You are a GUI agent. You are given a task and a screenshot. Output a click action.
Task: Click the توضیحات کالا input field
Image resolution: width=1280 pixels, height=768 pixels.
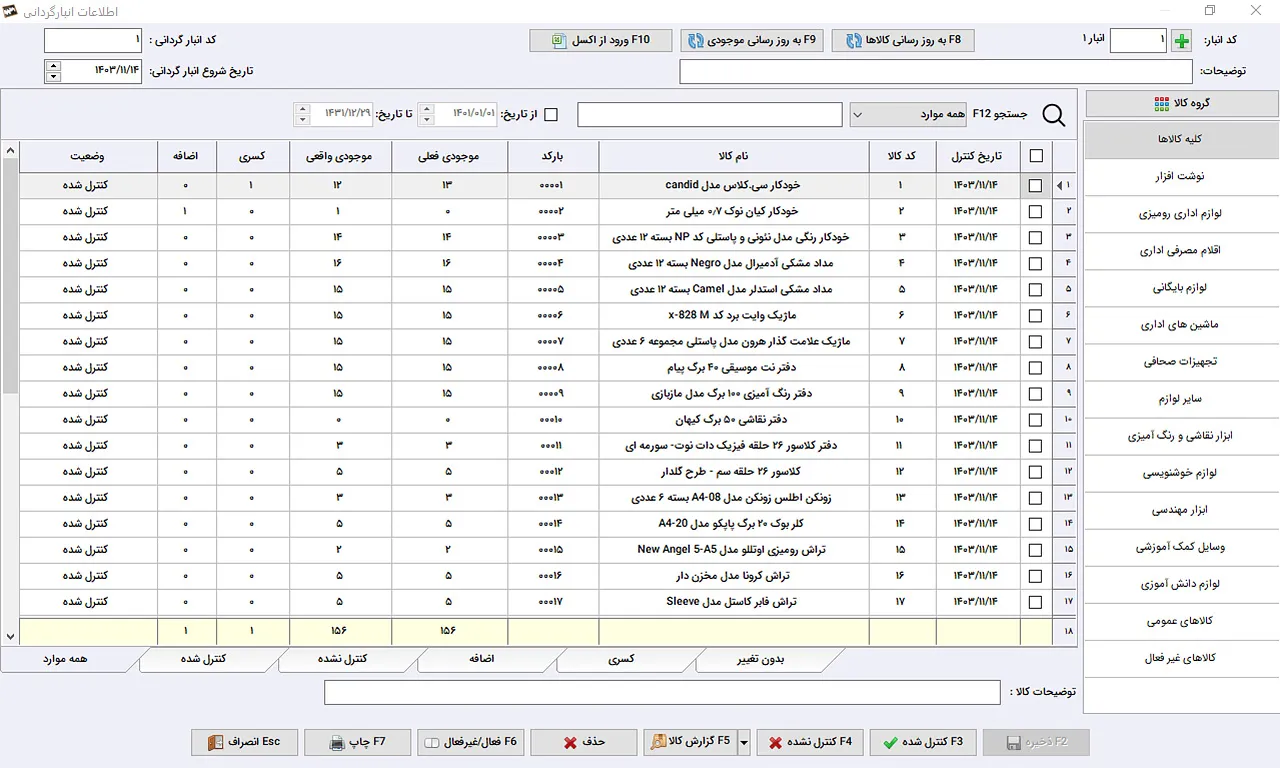pos(662,692)
